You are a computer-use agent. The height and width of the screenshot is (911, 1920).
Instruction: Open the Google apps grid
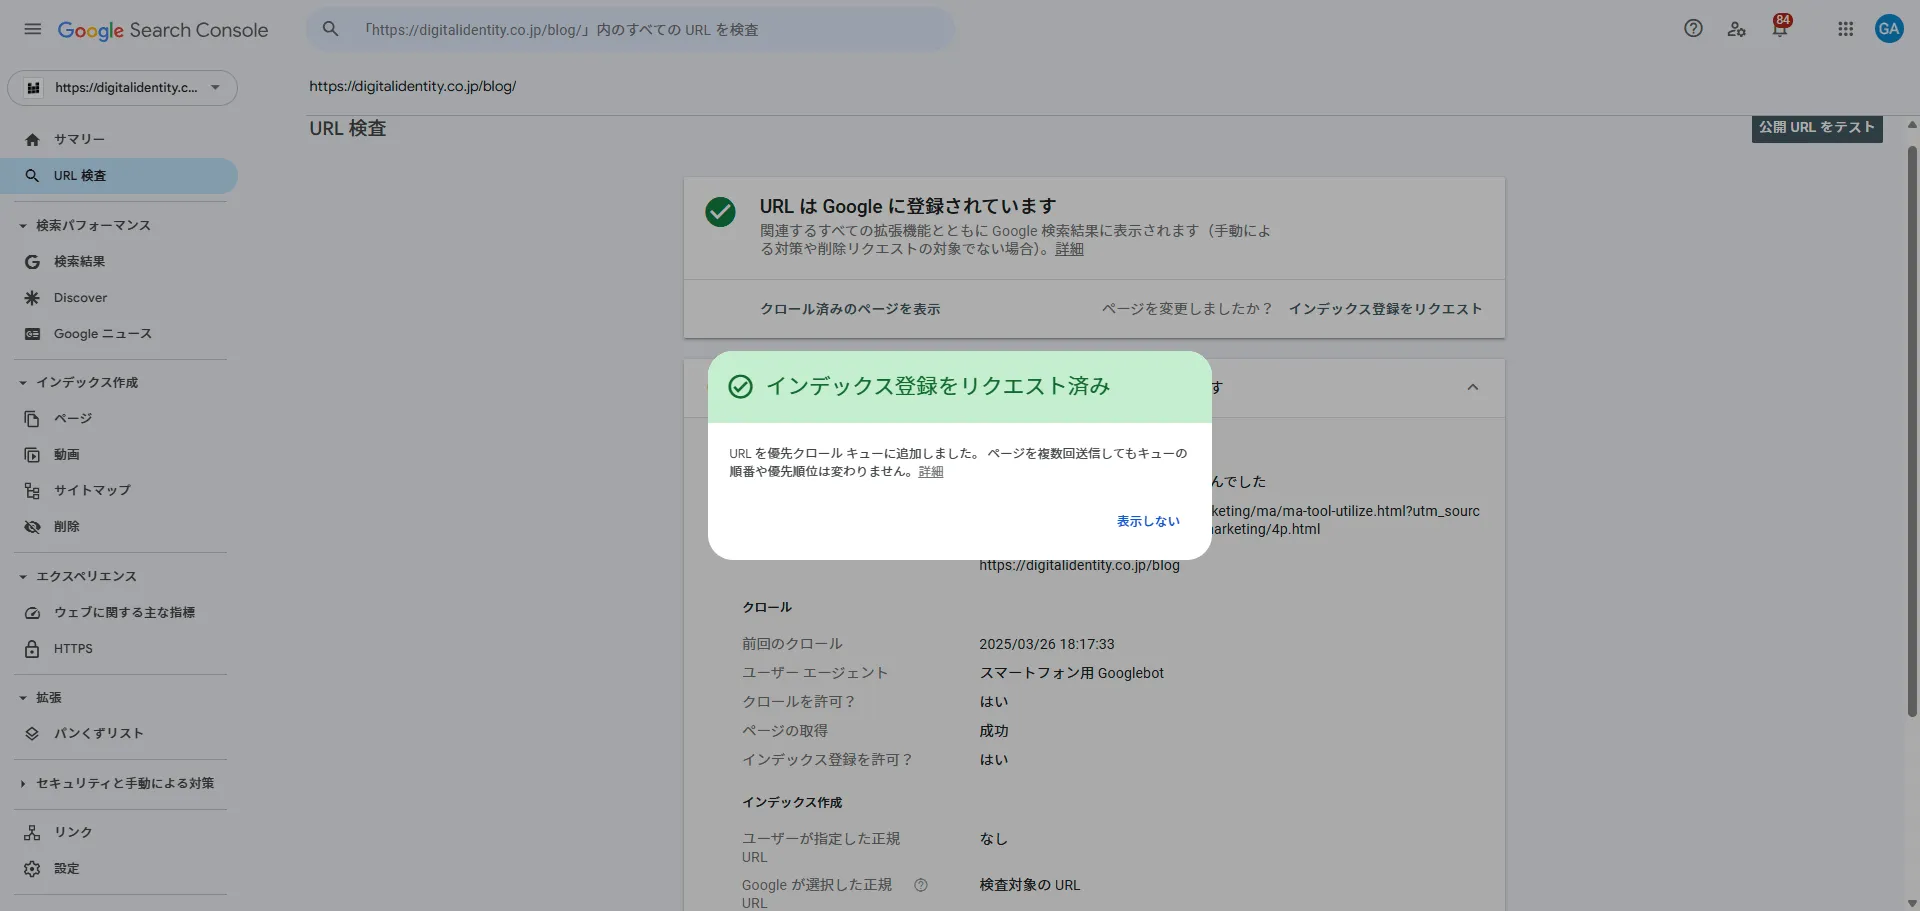[1846, 29]
